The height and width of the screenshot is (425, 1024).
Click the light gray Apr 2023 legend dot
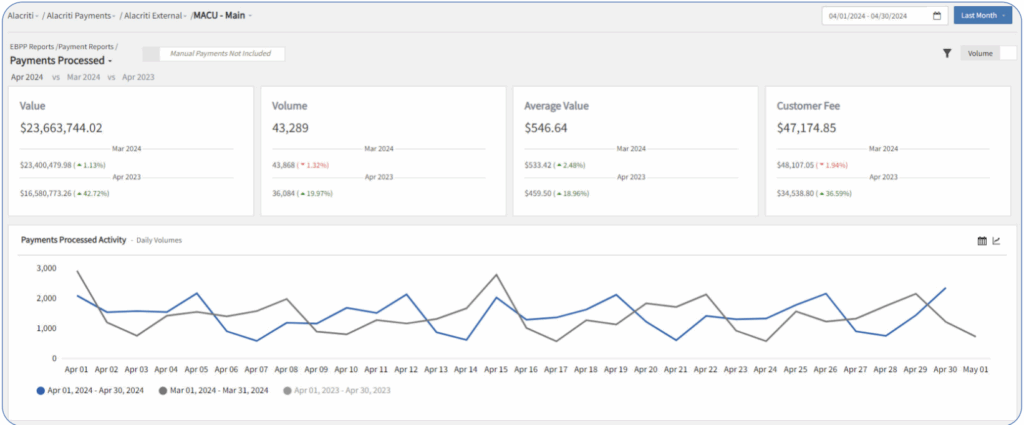pos(290,390)
